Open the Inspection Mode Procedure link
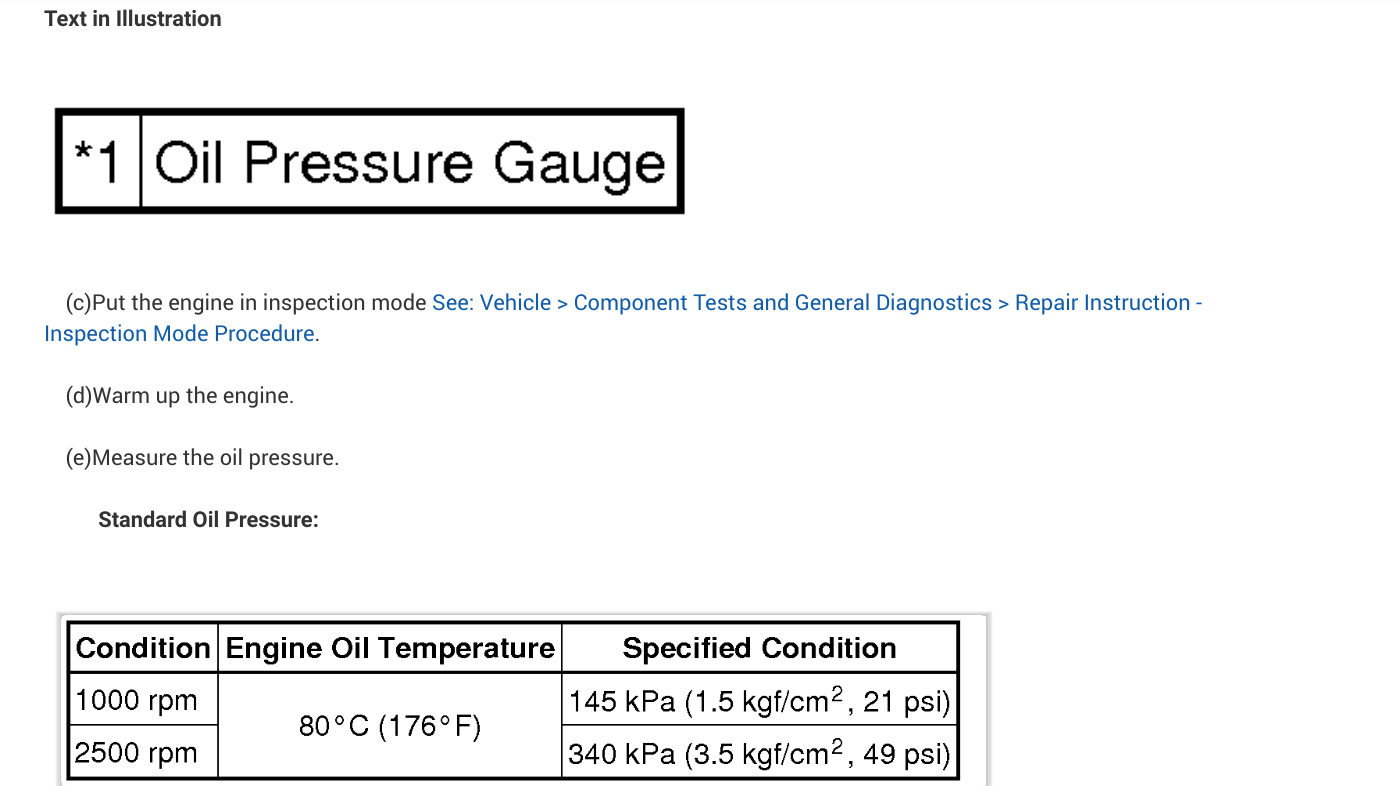This screenshot has width=1400, height=786. point(180,334)
